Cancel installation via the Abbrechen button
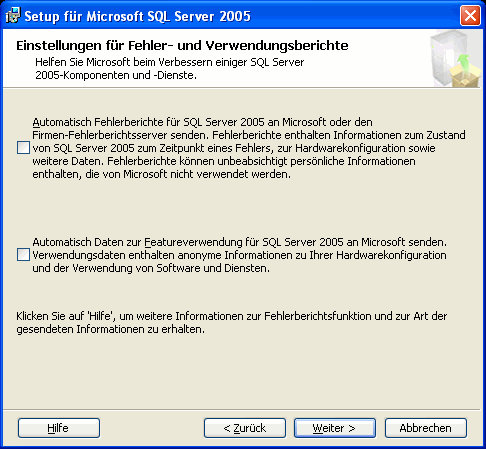This screenshot has height=449, width=486. (426, 428)
